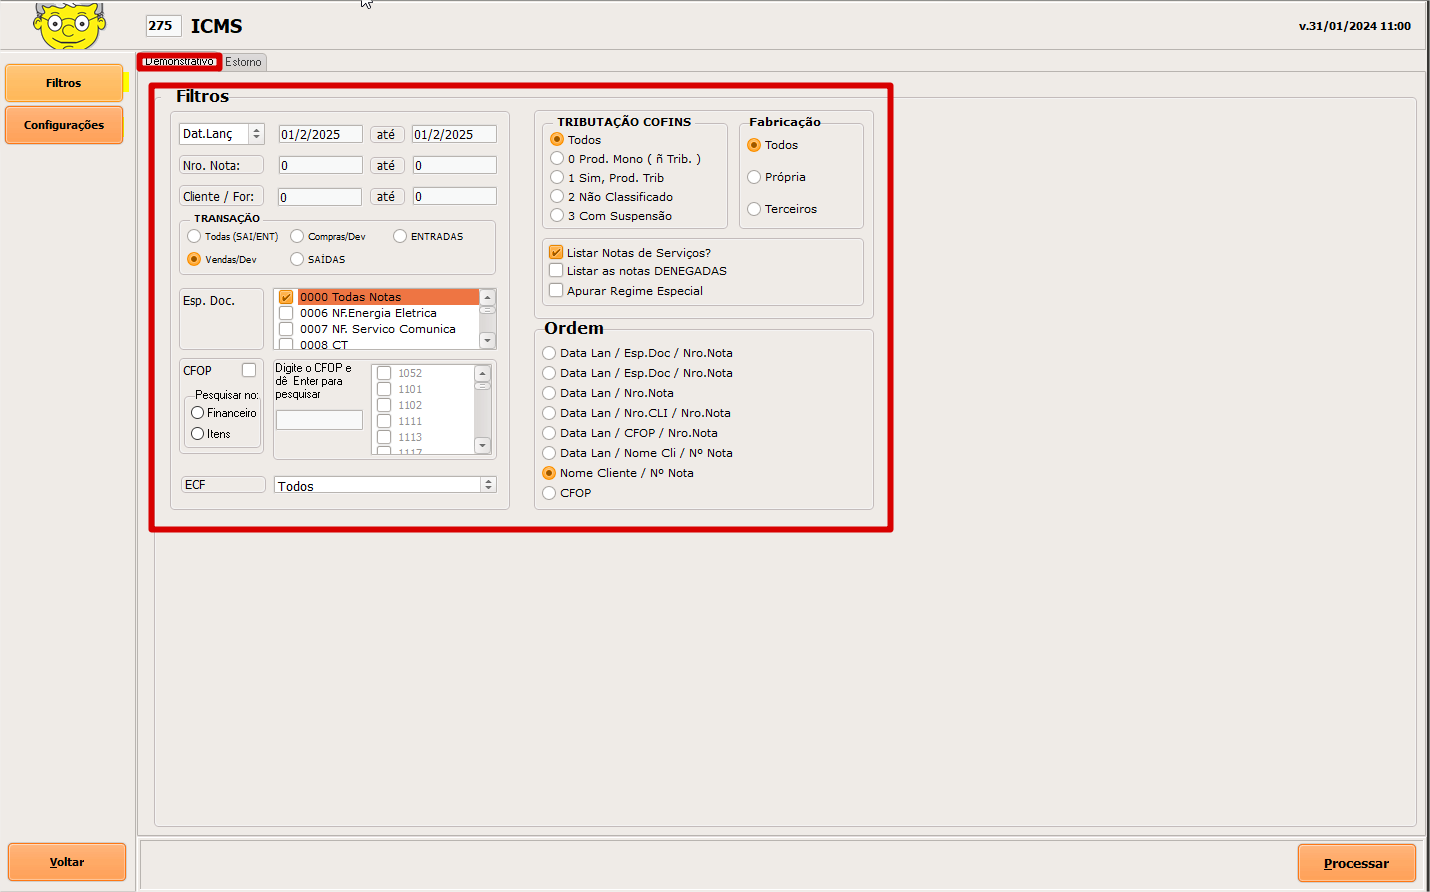This screenshot has width=1430, height=892.
Task: Enable the CFOP filter checkbox
Action: point(249,370)
